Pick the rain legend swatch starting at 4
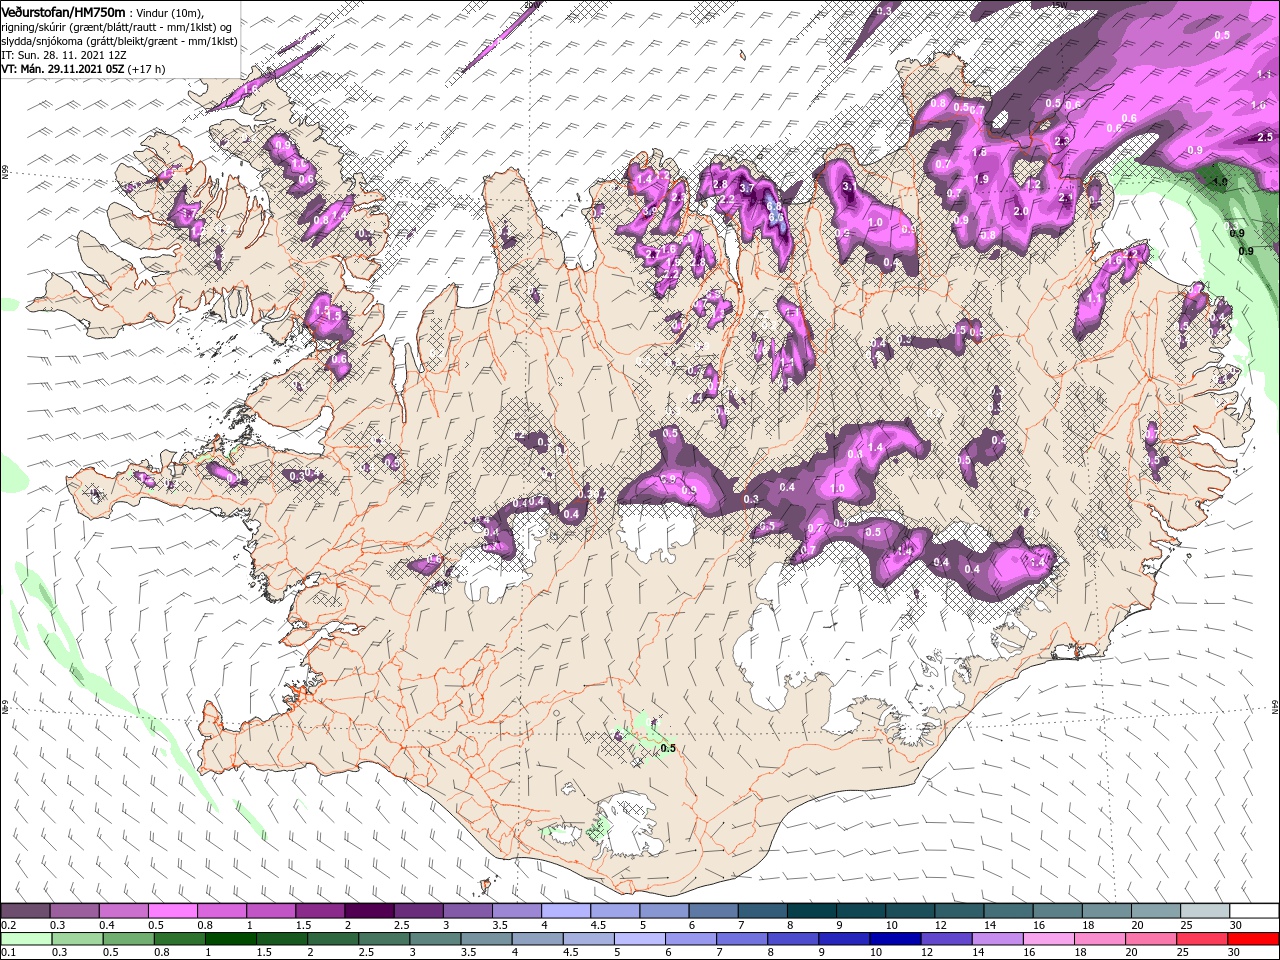 coord(537,938)
